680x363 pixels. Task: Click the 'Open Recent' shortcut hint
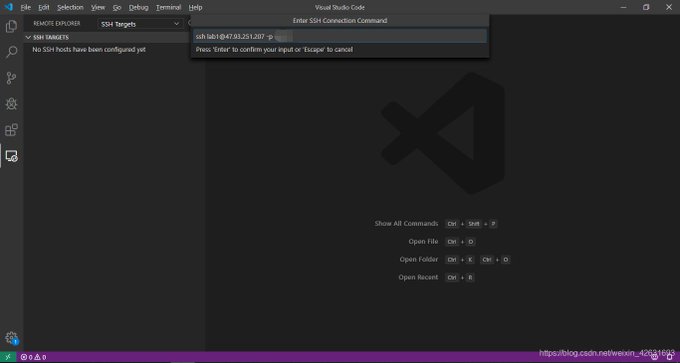(x=418, y=277)
